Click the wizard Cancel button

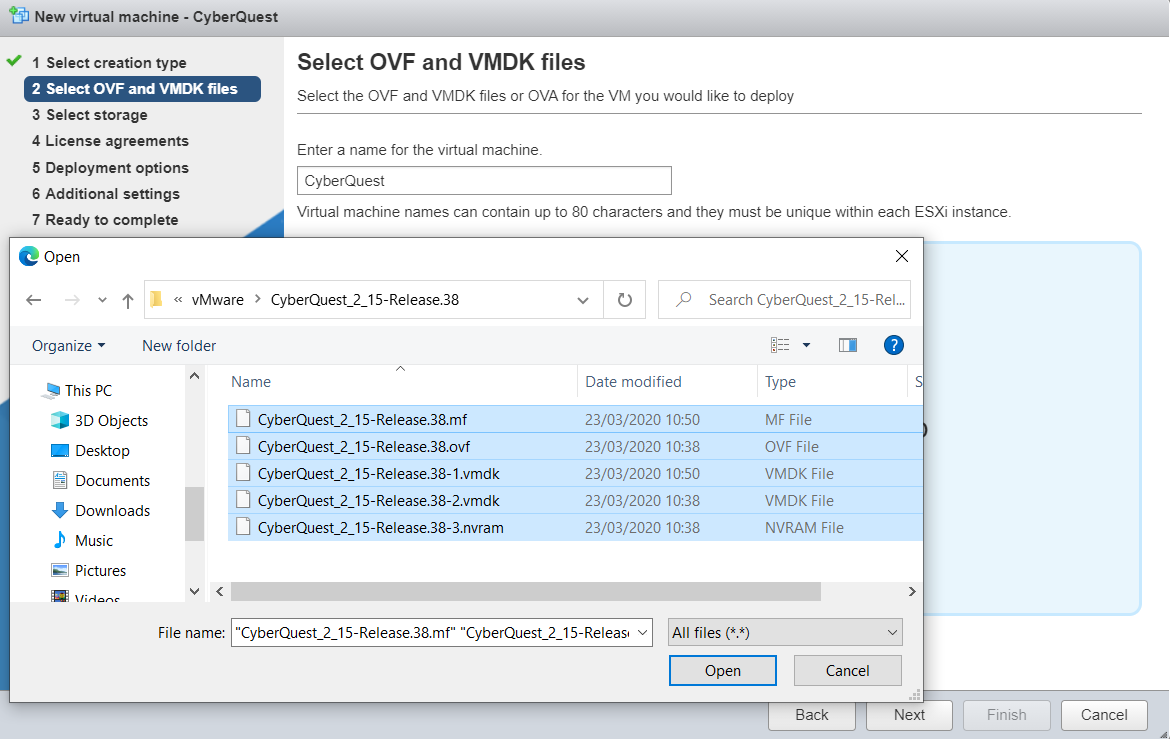[x=1104, y=715]
